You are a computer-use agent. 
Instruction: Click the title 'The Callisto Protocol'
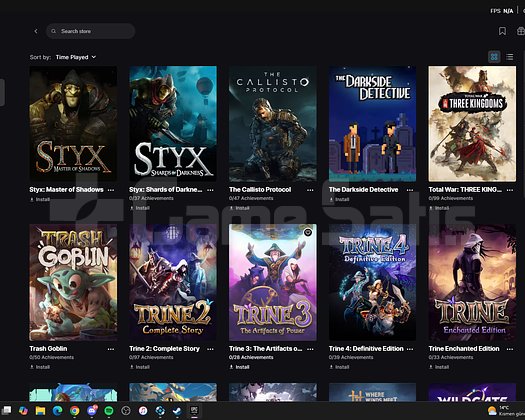click(x=260, y=190)
